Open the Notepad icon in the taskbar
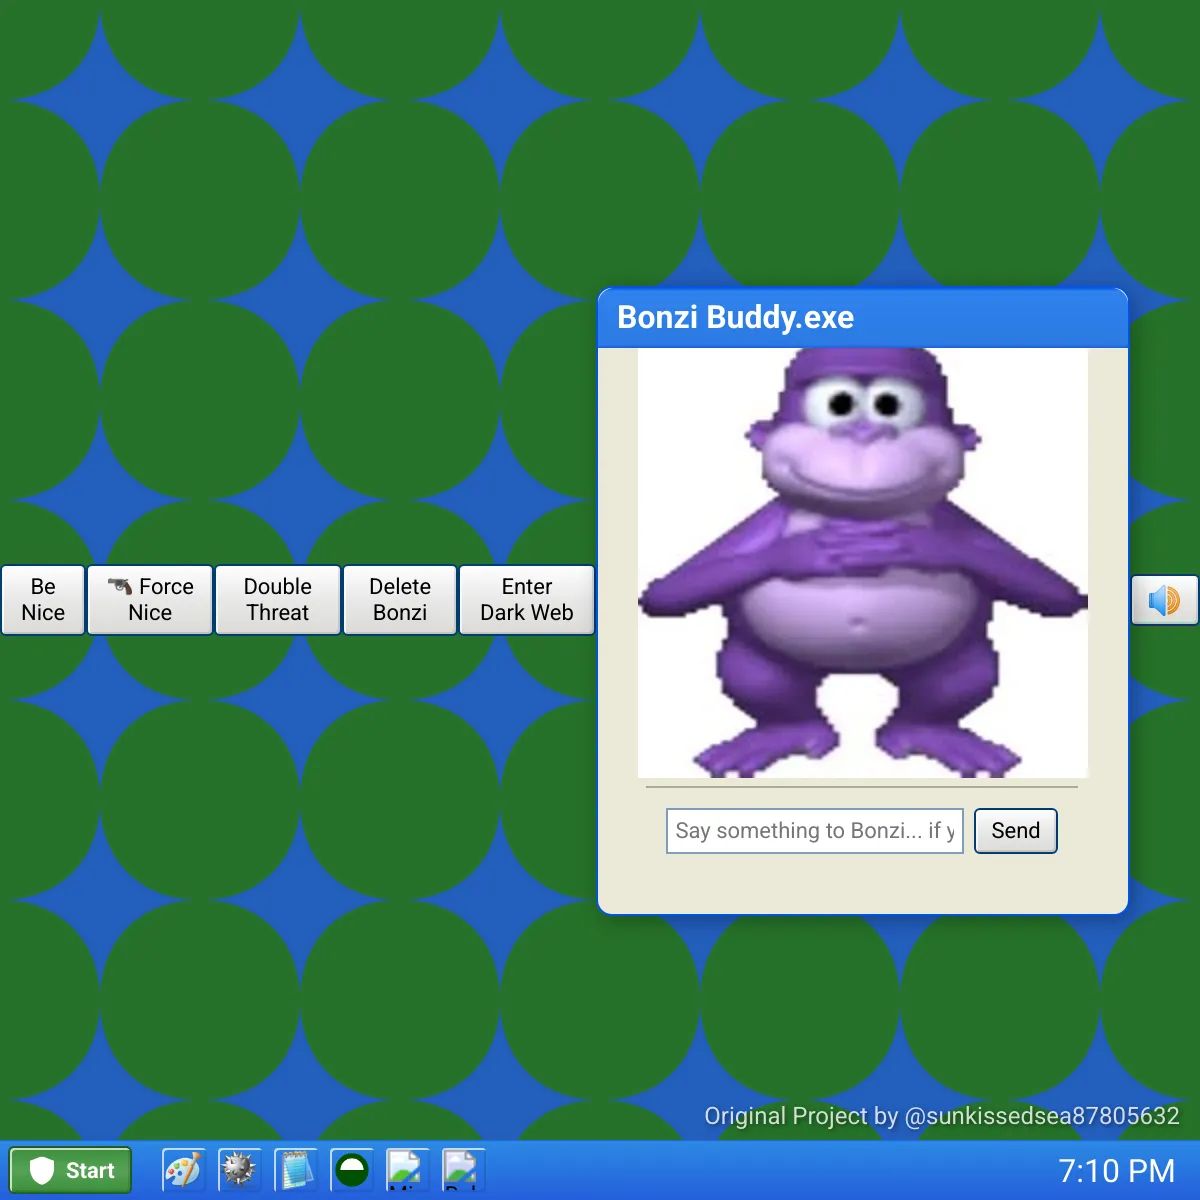Viewport: 1200px width, 1200px height. pyautogui.click(x=296, y=1170)
